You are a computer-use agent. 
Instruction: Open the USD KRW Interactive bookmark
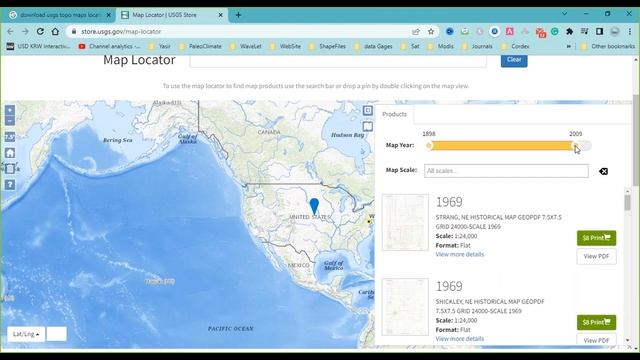pyautogui.click(x=38, y=47)
